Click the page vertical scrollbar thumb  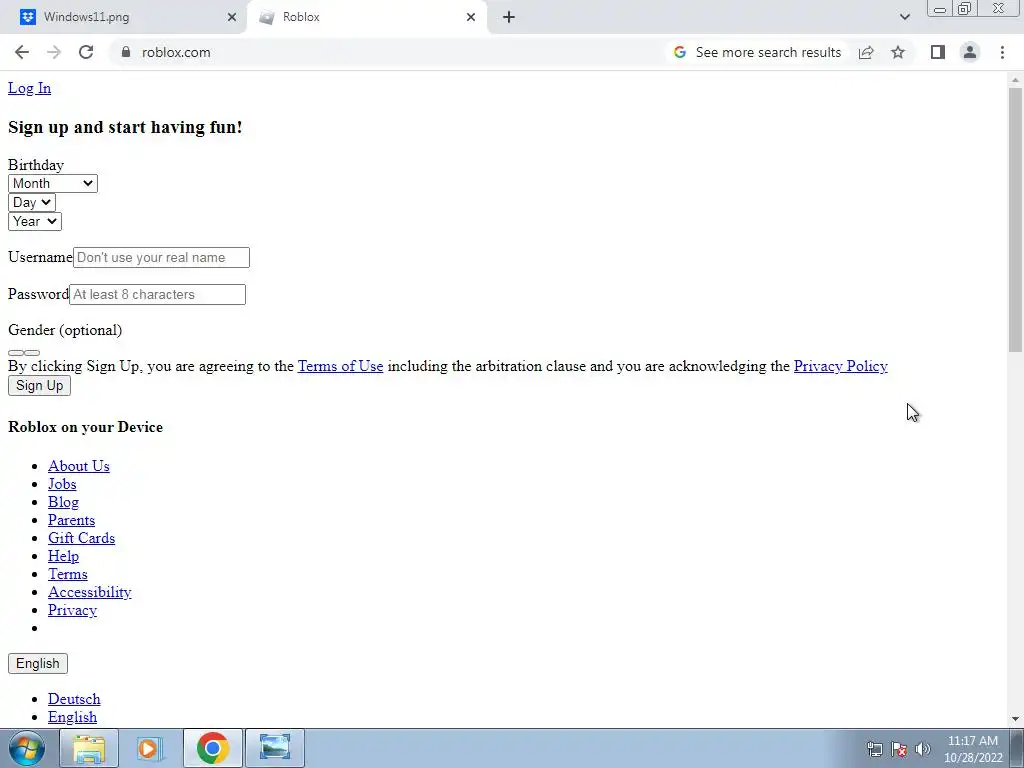pyautogui.click(x=1015, y=220)
